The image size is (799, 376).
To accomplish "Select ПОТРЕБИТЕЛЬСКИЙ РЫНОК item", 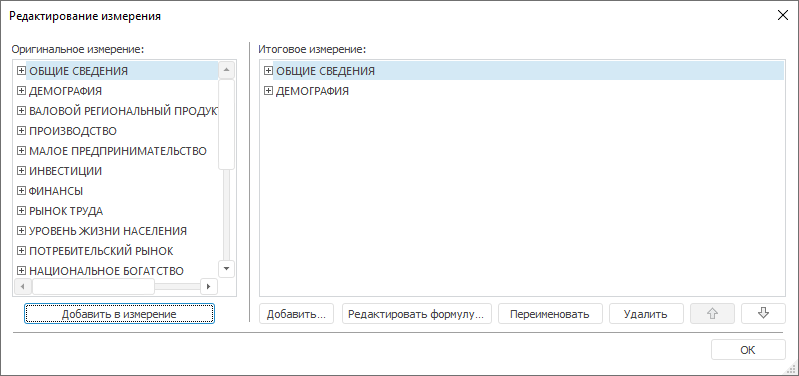I will [x=101, y=251].
